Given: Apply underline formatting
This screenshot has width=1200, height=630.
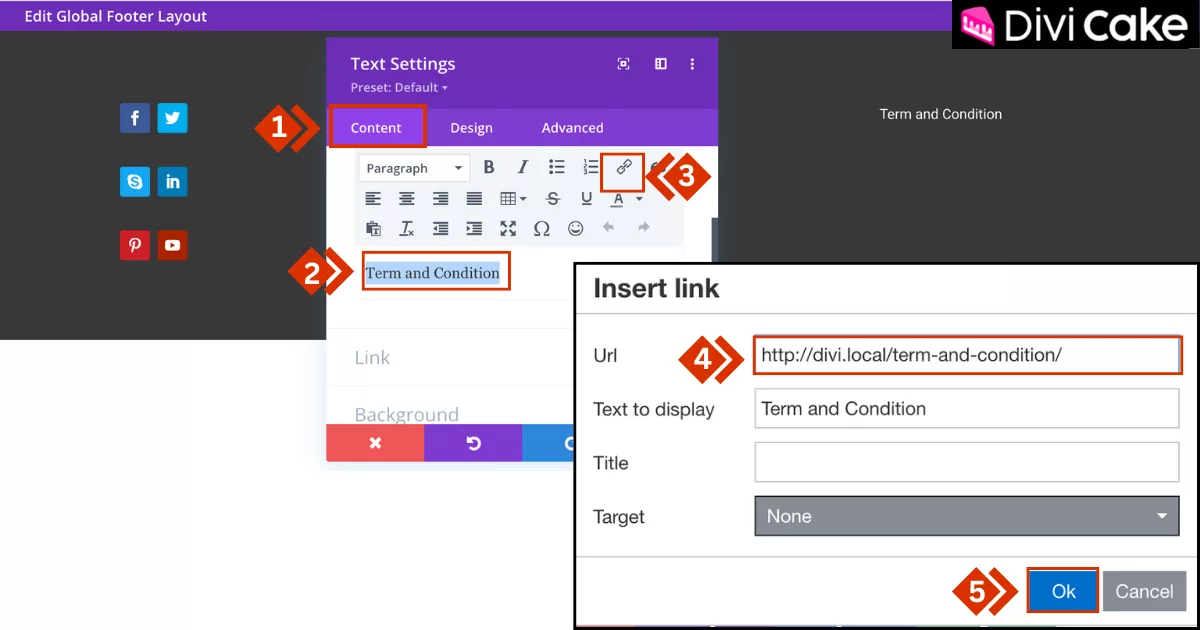Looking at the screenshot, I should click(586, 199).
